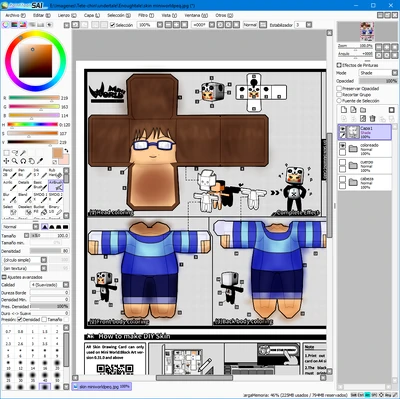Choose the Pencil brush tool
The height and width of the screenshot is (399, 400).
(x=10, y=173)
